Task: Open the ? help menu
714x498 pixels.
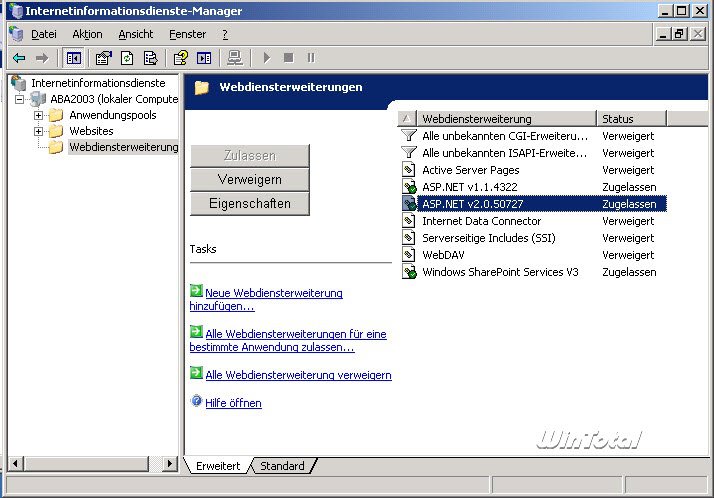Action: tap(225, 34)
